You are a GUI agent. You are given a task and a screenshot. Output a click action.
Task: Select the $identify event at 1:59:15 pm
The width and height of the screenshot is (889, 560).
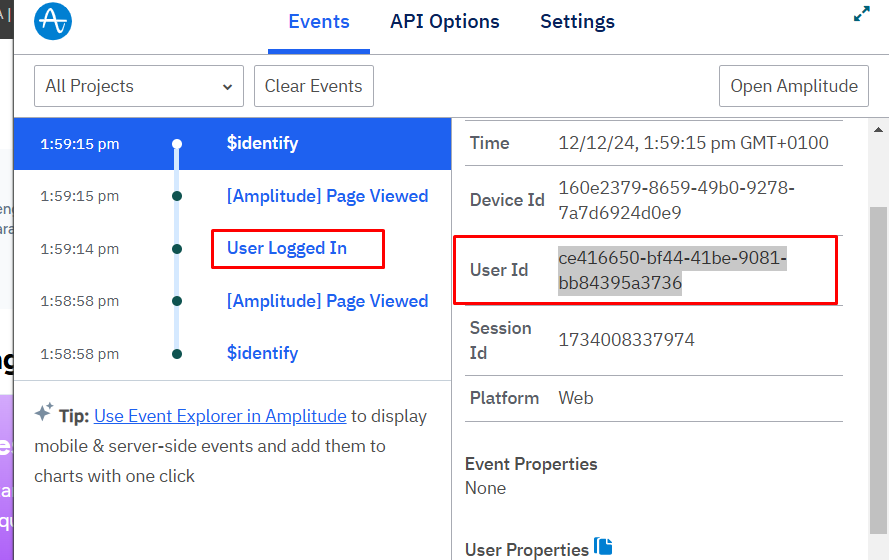[232, 144]
